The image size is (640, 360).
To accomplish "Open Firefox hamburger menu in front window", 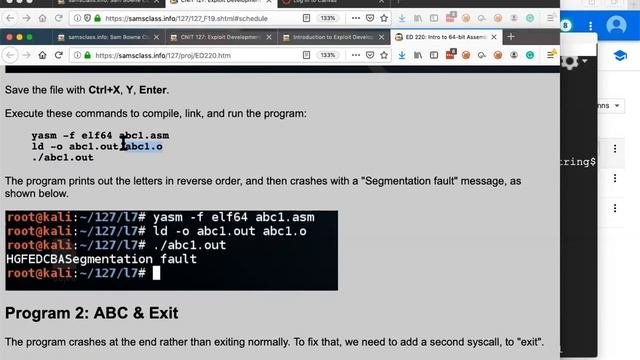I will click(x=550, y=55).
